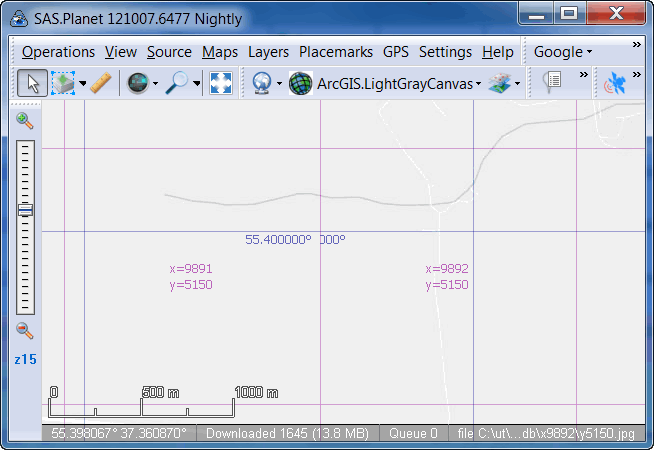The image size is (654, 450).
Task: Open the Operations menu
Action: (x=58, y=52)
